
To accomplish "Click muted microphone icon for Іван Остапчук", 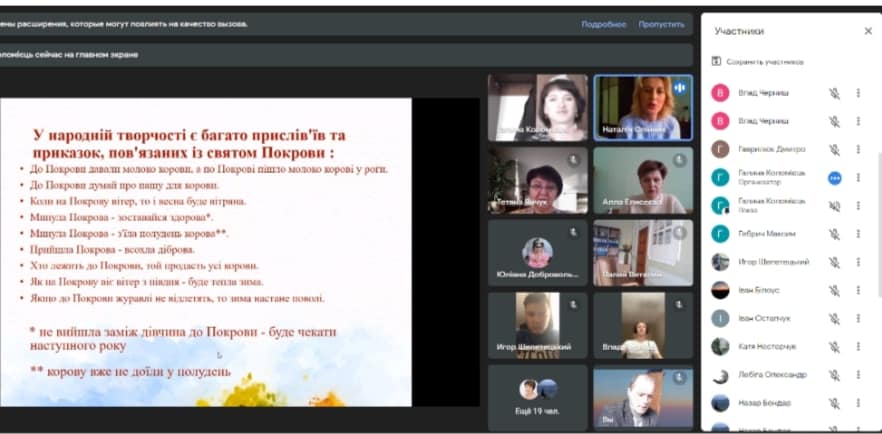I will [x=834, y=318].
